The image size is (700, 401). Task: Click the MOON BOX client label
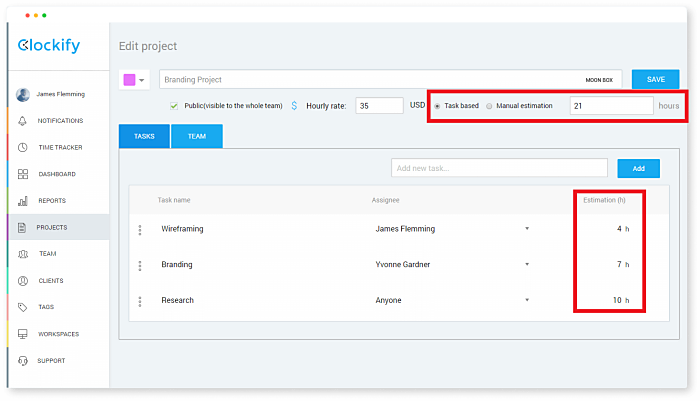(x=599, y=80)
